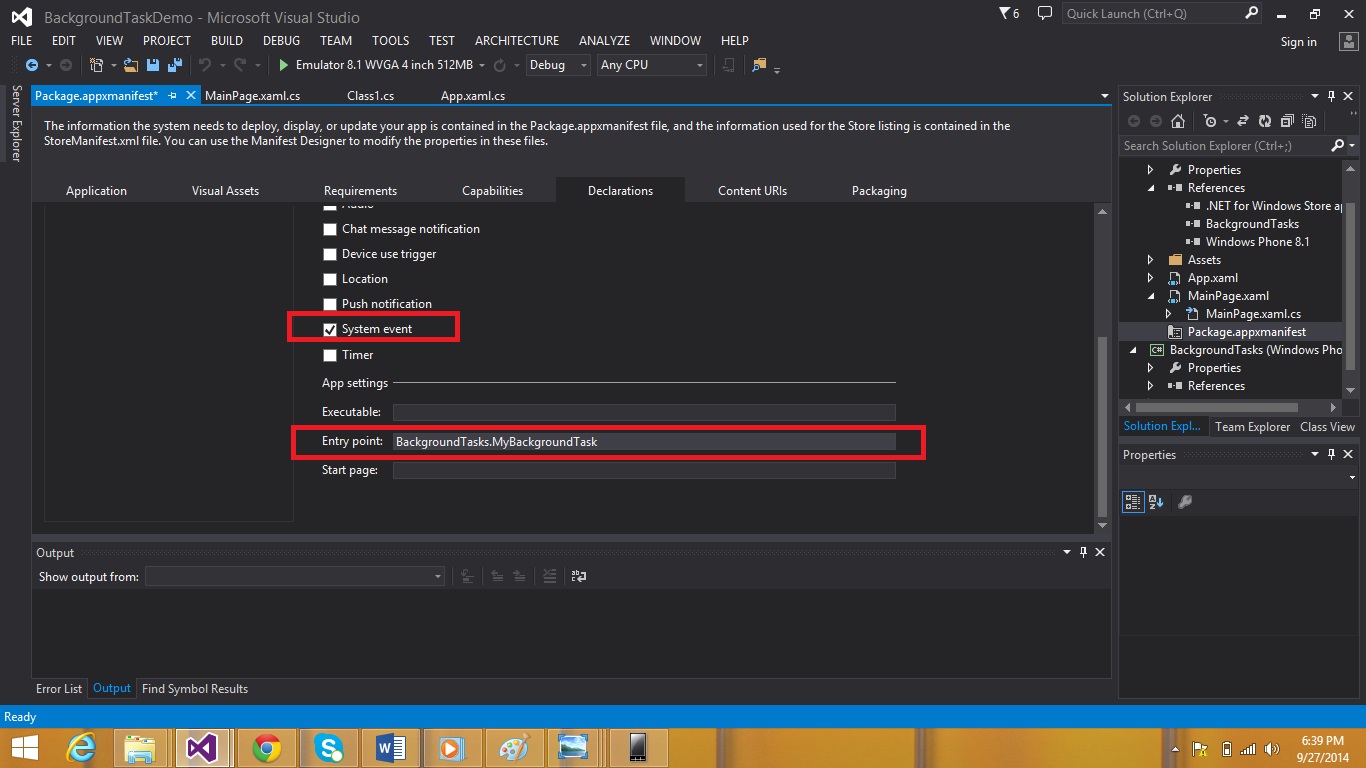Click the Show All Files icon
Screen dimensions: 1366x768
pos(1307,121)
